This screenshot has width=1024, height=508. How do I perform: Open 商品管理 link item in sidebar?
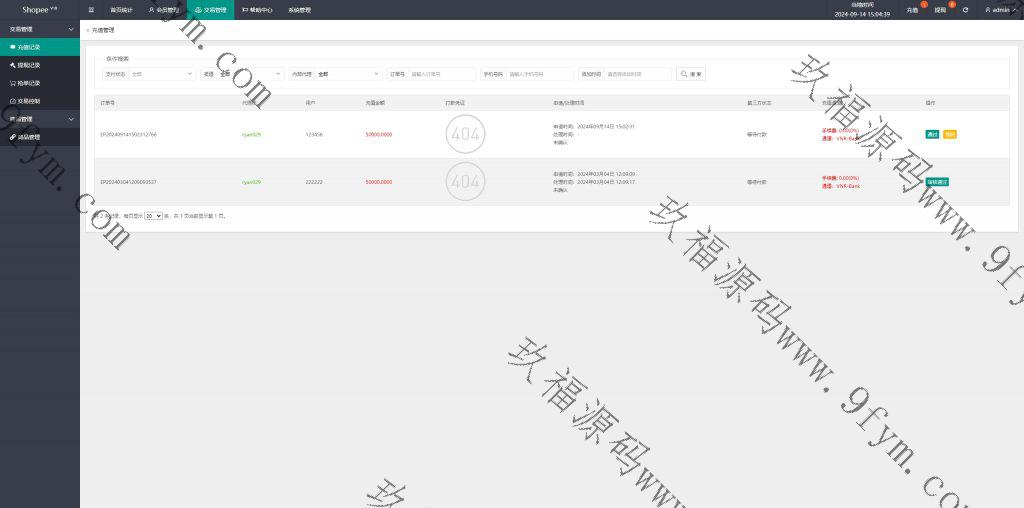tap(28, 137)
